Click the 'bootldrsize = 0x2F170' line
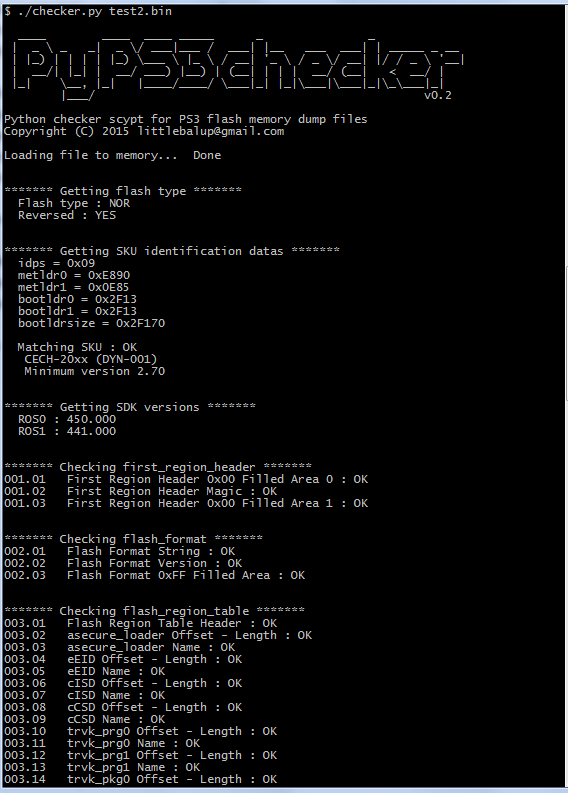This screenshot has height=793, width=568. pyautogui.click(x=92, y=323)
